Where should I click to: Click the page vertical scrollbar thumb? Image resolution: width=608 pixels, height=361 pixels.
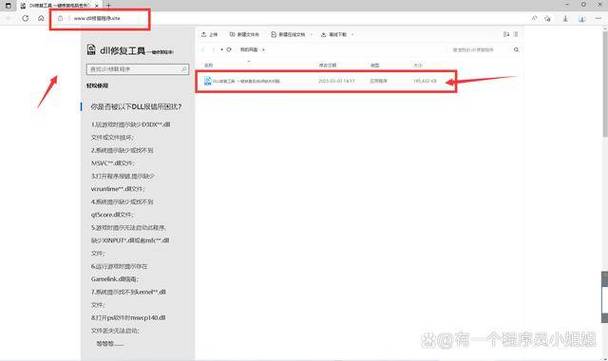pos(605,84)
